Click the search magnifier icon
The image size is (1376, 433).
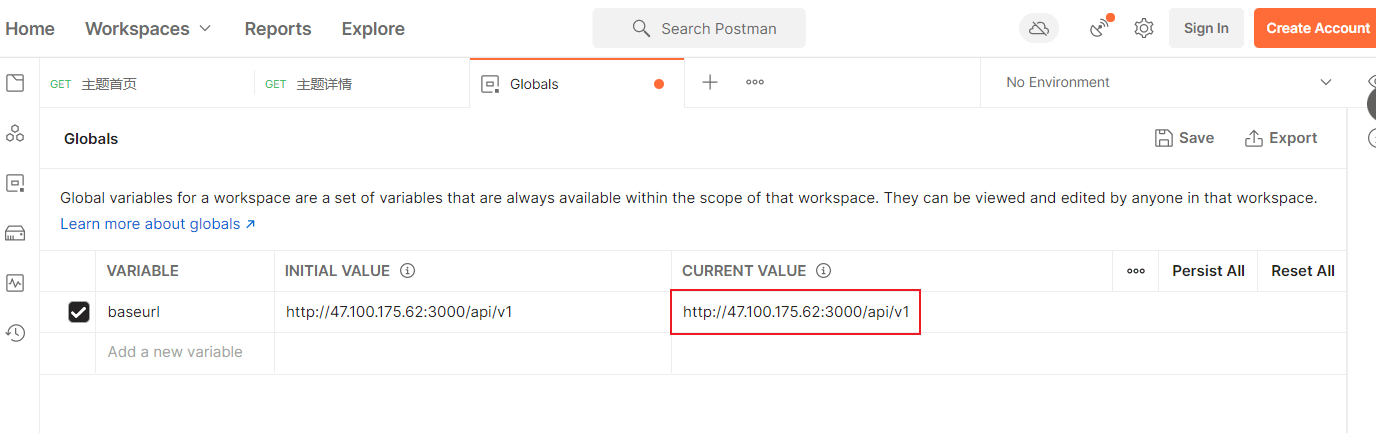tap(642, 28)
